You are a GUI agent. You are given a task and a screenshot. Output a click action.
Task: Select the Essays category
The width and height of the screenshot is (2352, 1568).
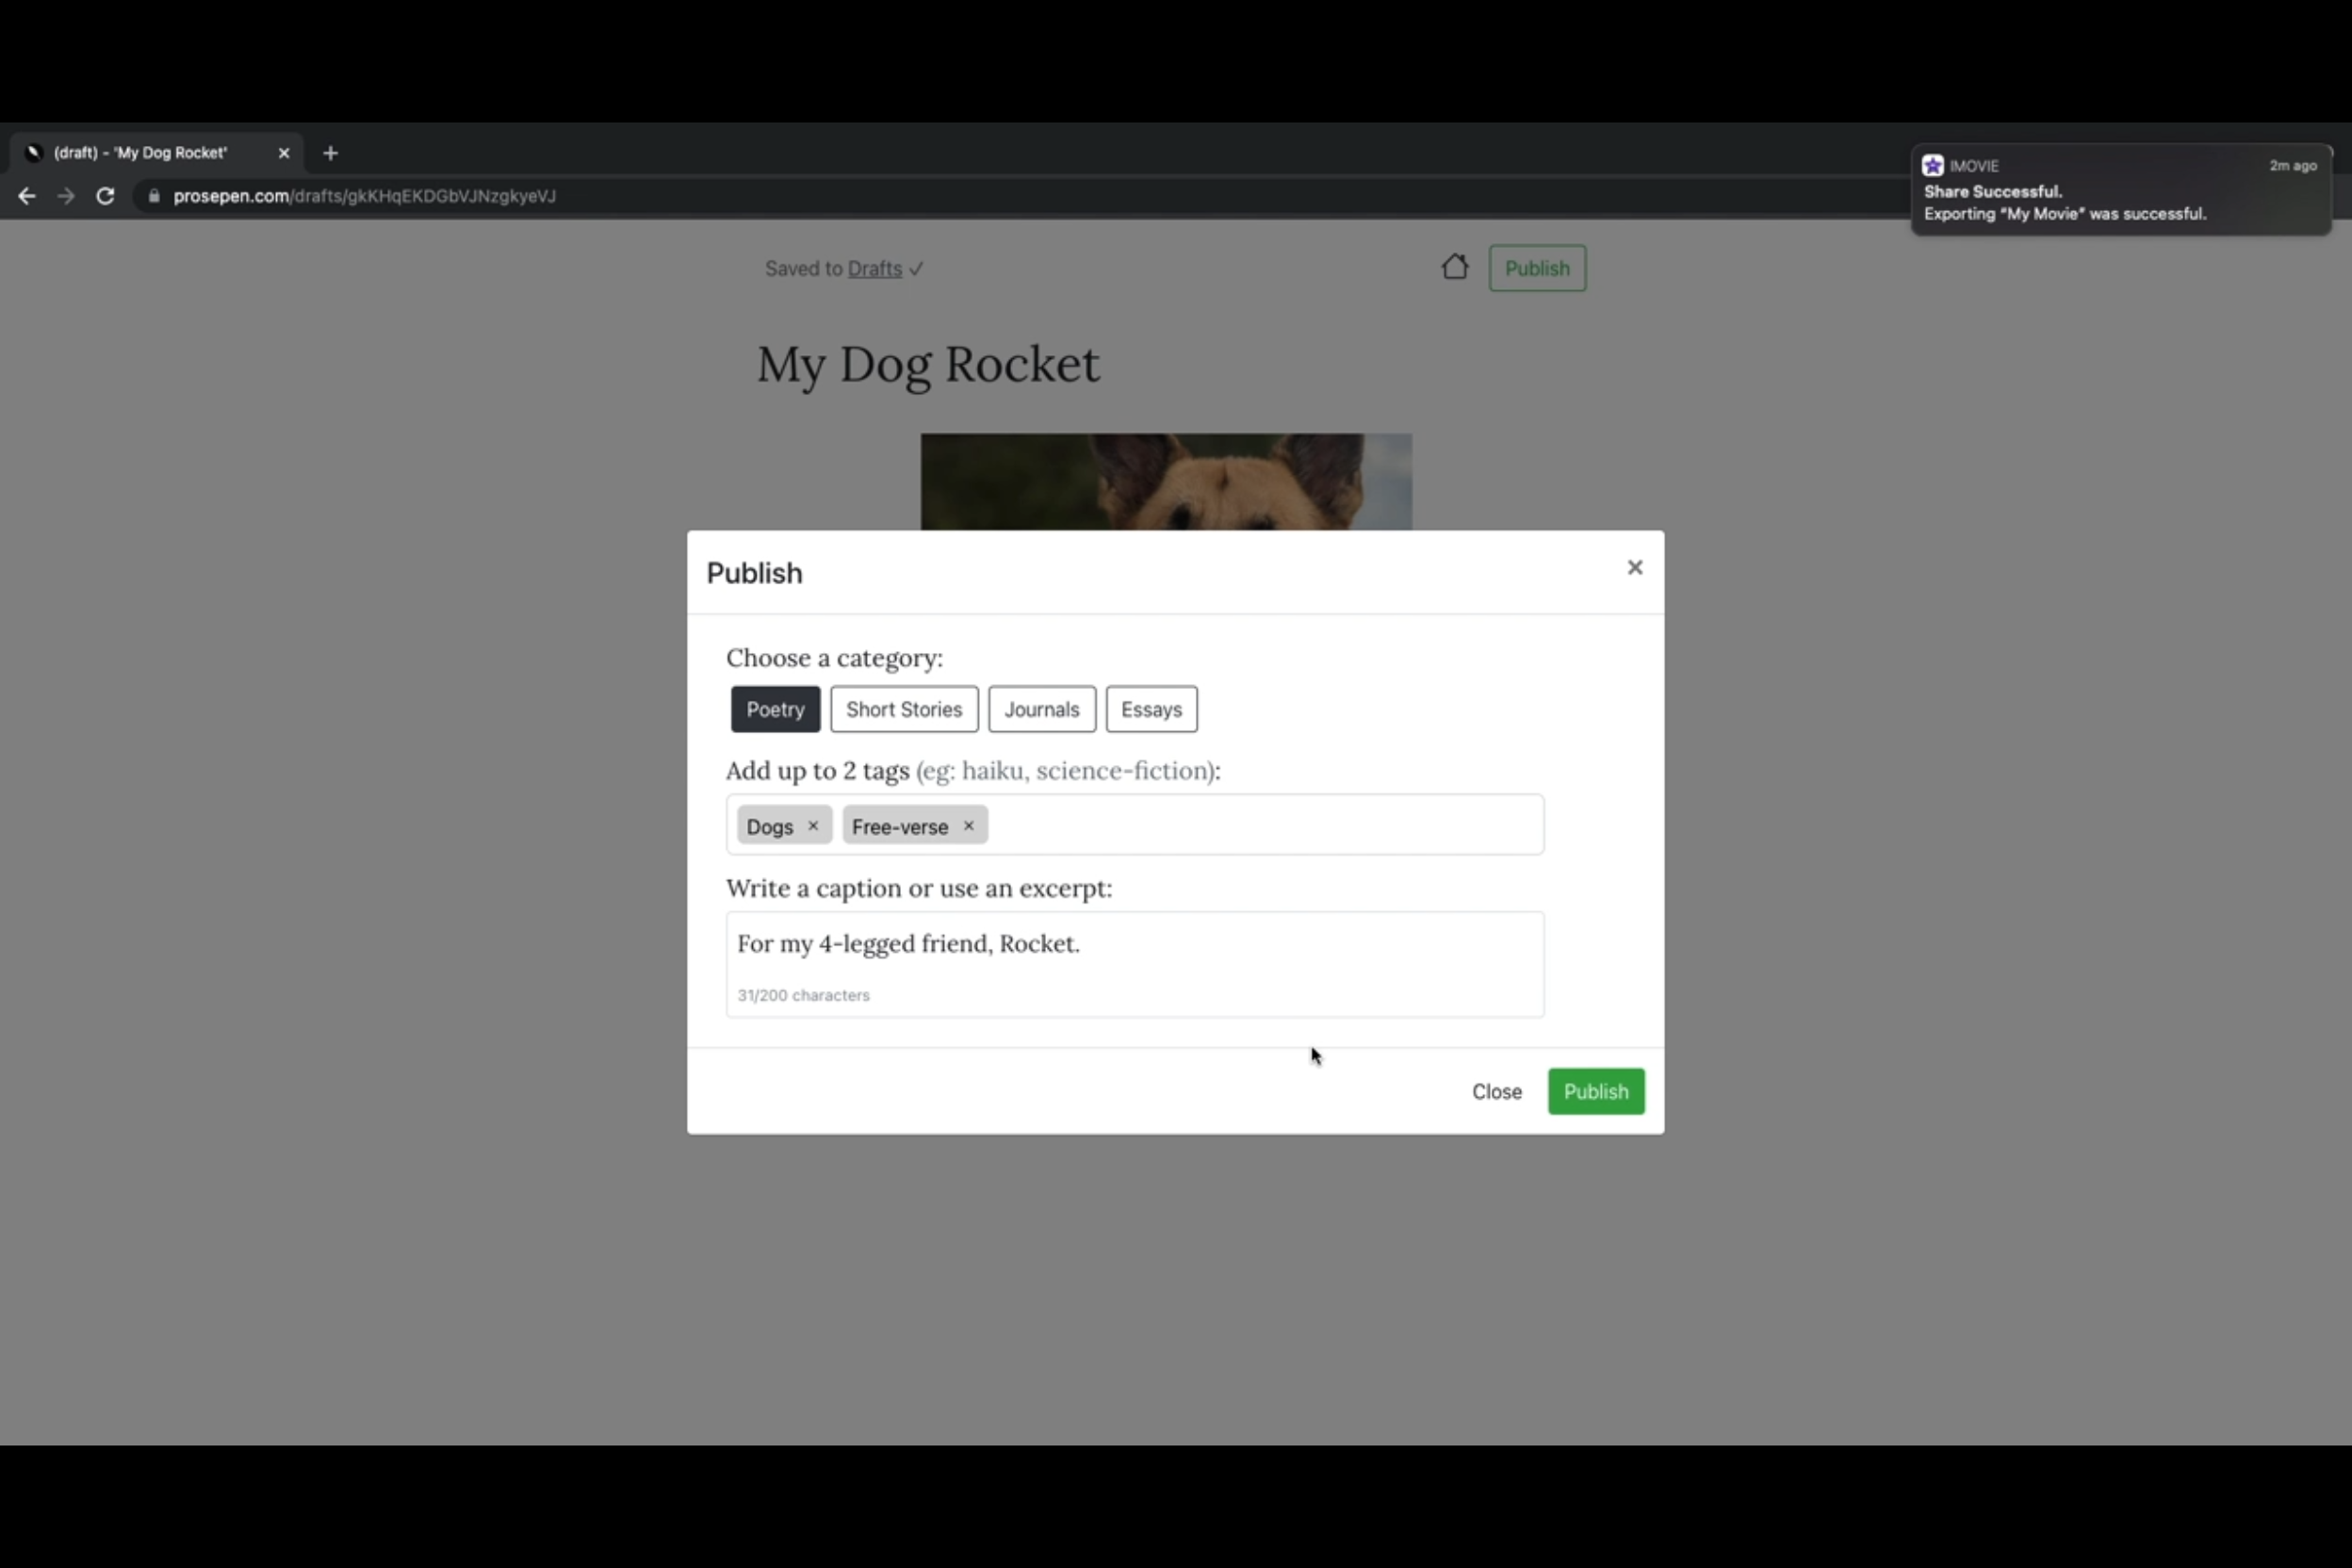(1151, 709)
